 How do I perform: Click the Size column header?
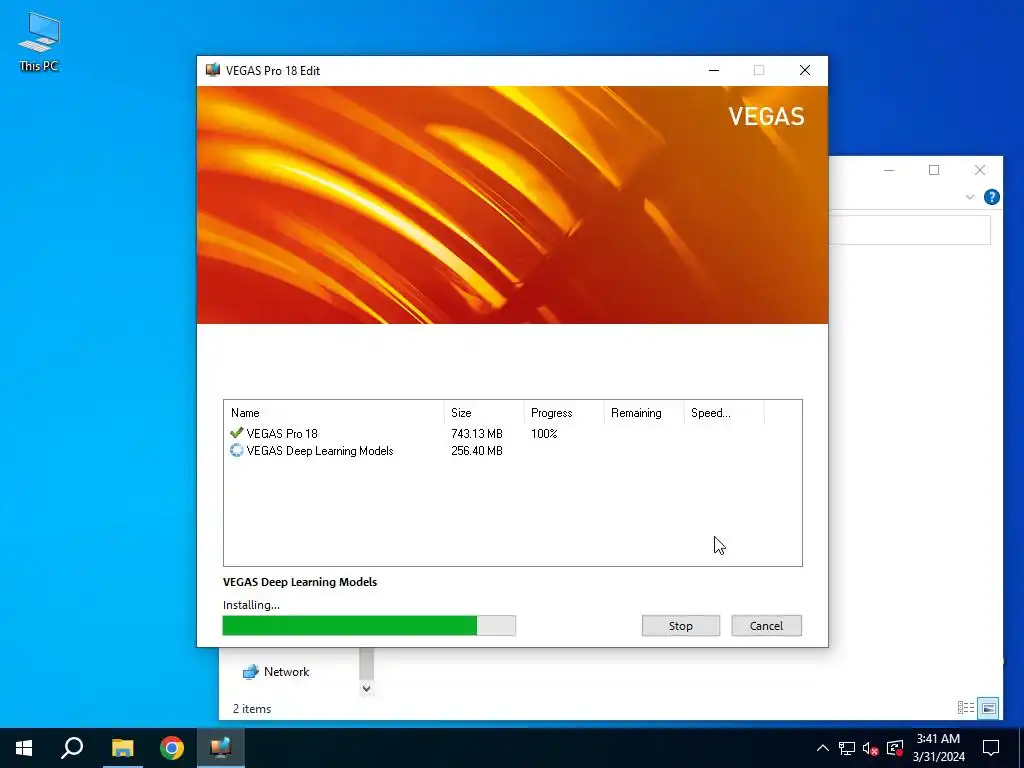[484, 413]
